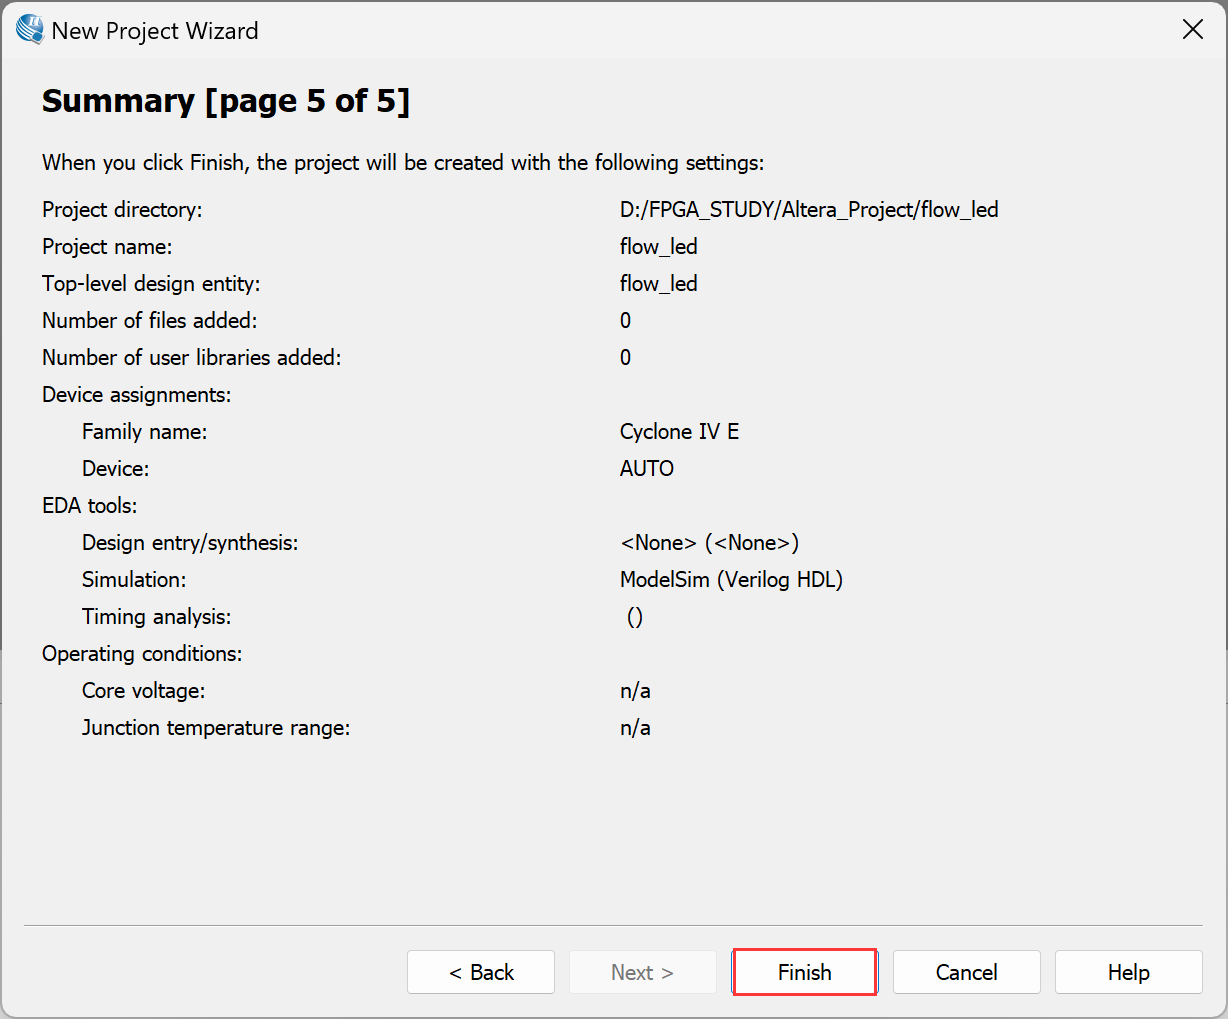Click Finish to create the project
The image size is (1228, 1019).
[805, 972]
